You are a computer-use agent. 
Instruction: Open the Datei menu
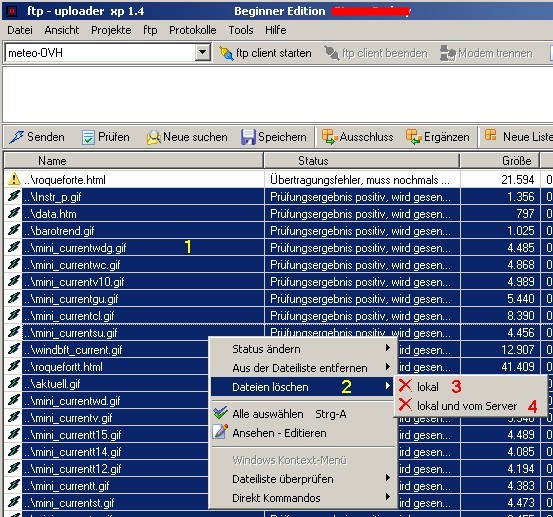20,30
